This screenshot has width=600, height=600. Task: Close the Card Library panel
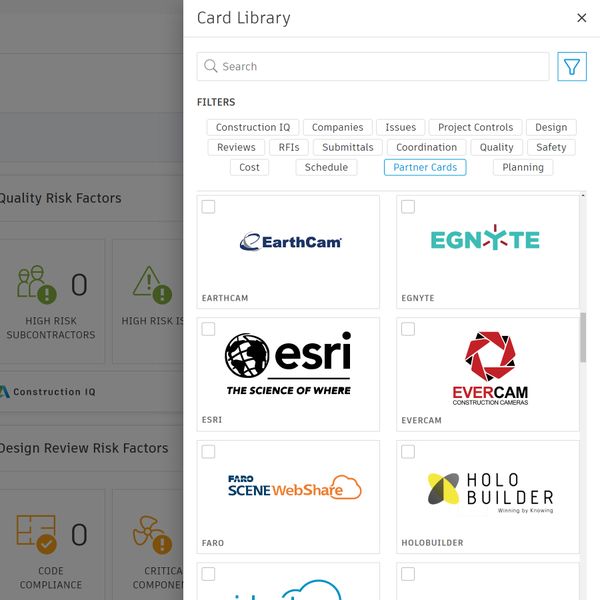[582, 18]
